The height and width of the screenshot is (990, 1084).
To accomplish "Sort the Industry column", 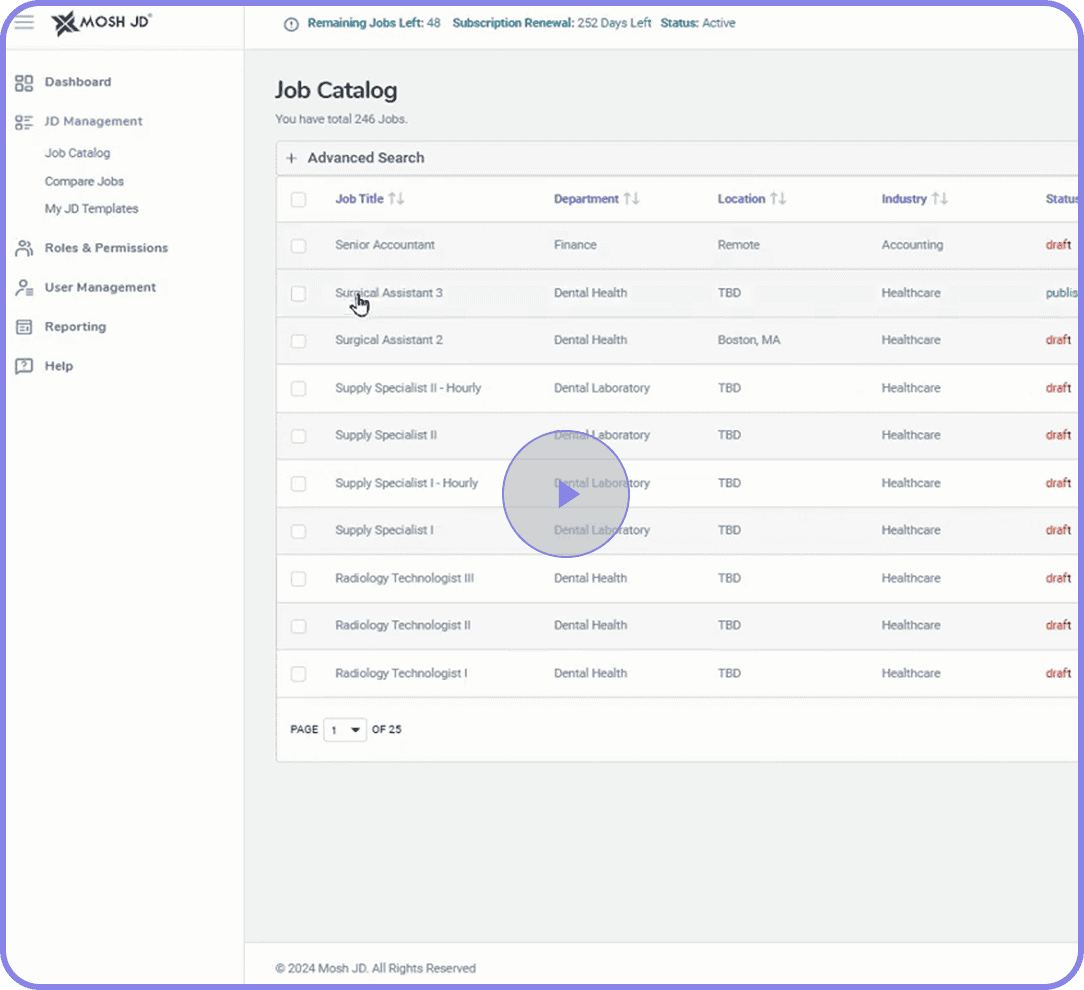I will coord(939,199).
